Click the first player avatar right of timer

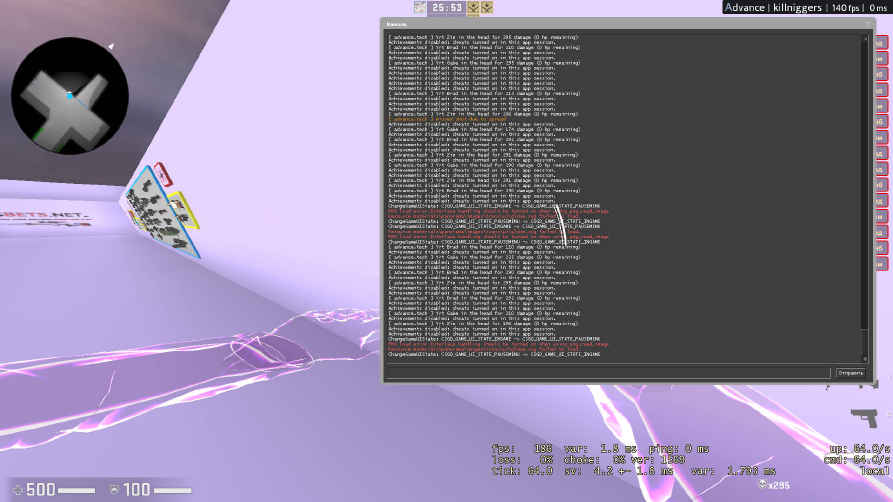click(x=473, y=7)
